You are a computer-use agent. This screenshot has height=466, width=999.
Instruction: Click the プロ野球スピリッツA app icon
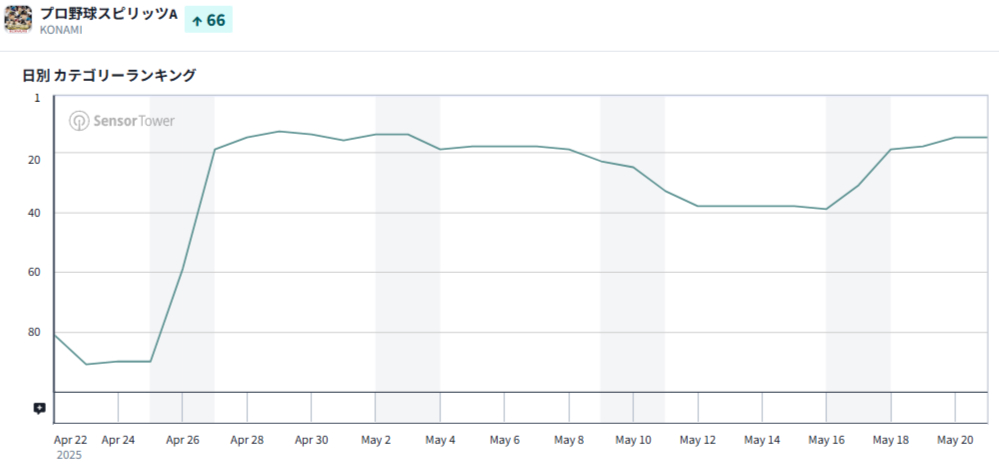[x=18, y=19]
